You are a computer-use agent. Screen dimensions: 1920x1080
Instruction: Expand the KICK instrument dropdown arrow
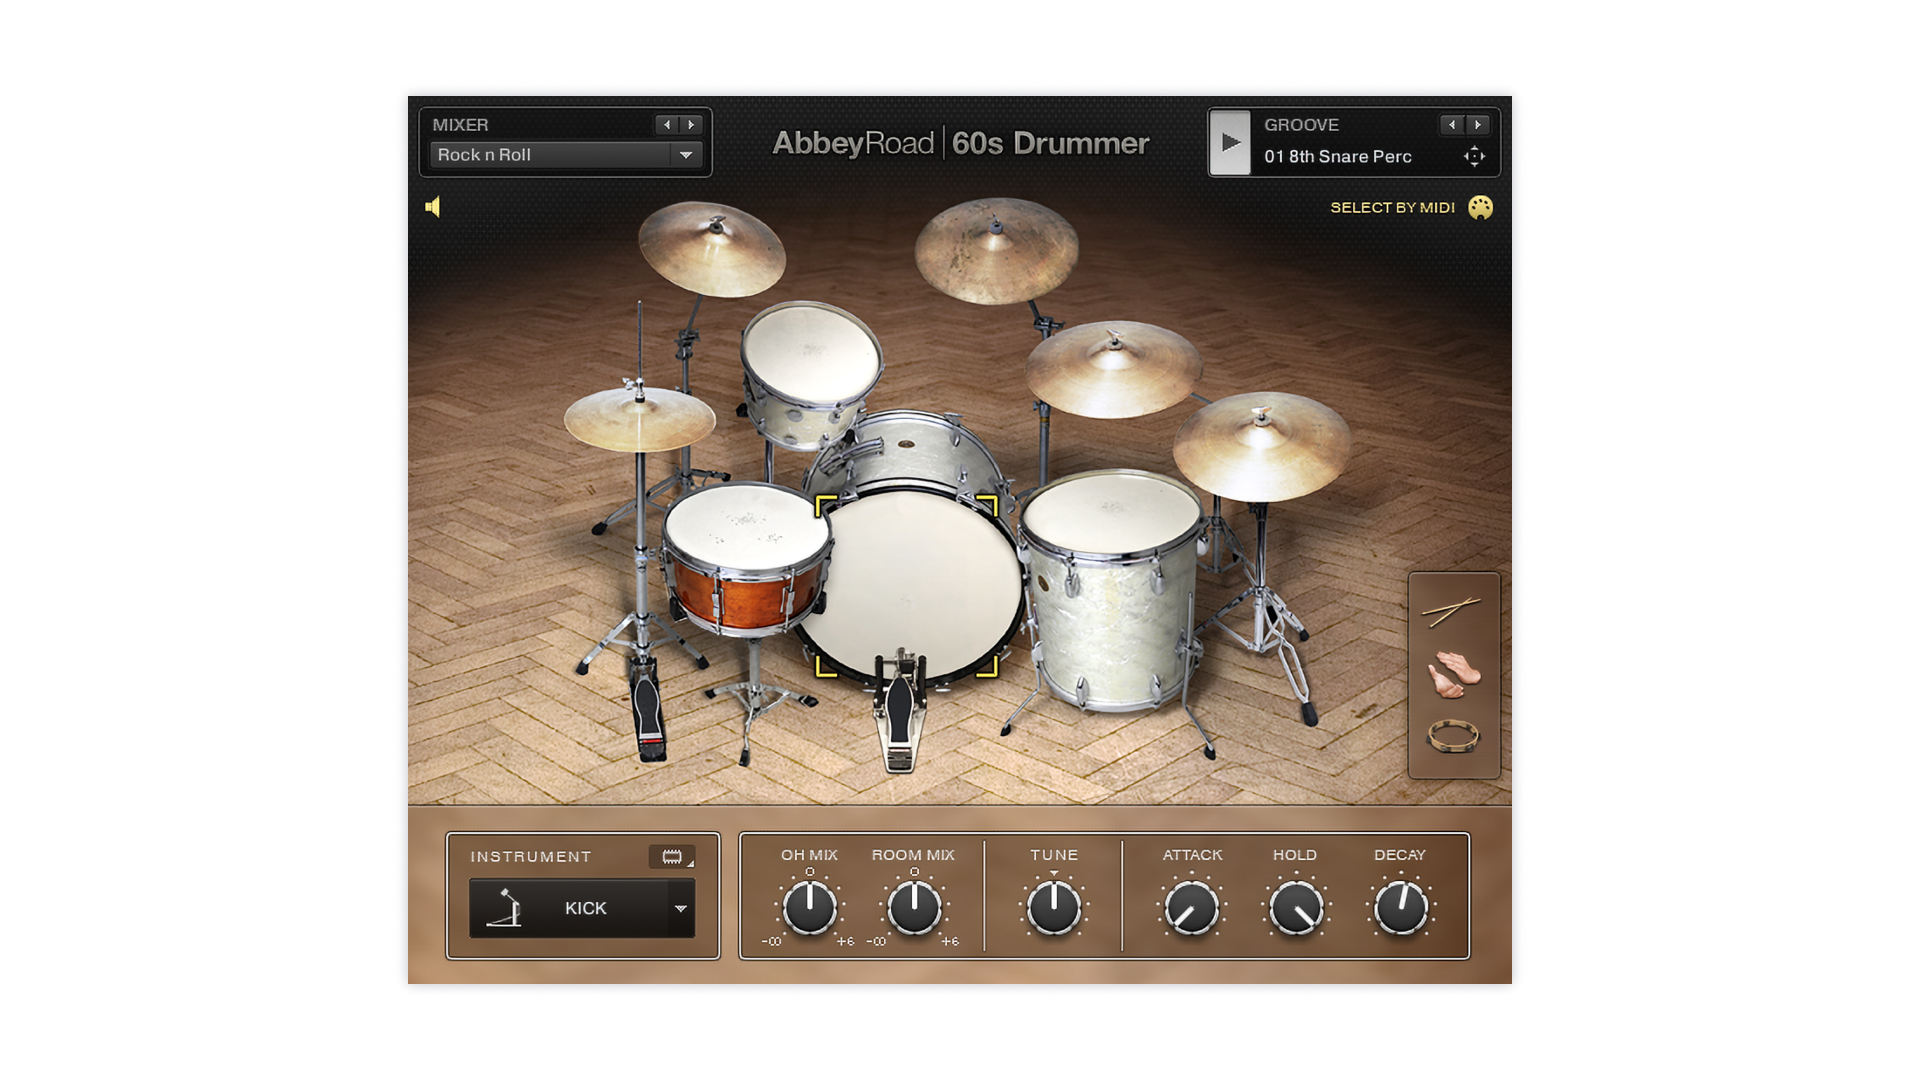(x=681, y=908)
